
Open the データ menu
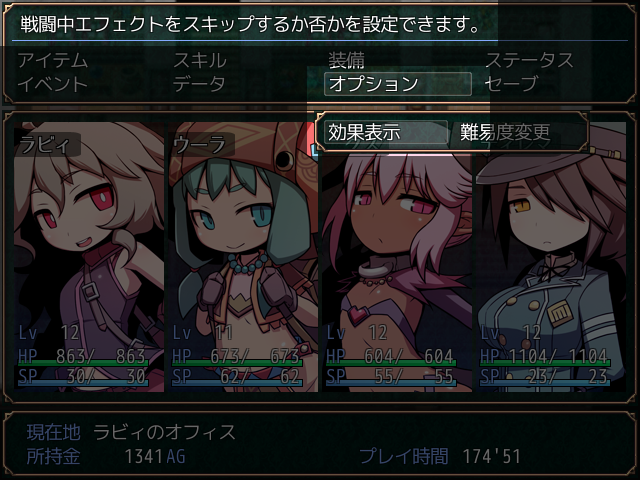pyautogui.click(x=200, y=84)
